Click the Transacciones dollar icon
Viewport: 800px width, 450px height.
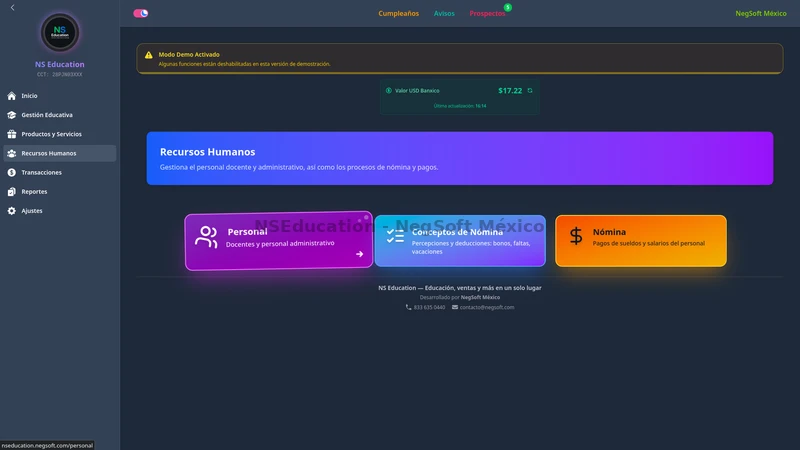point(12,172)
